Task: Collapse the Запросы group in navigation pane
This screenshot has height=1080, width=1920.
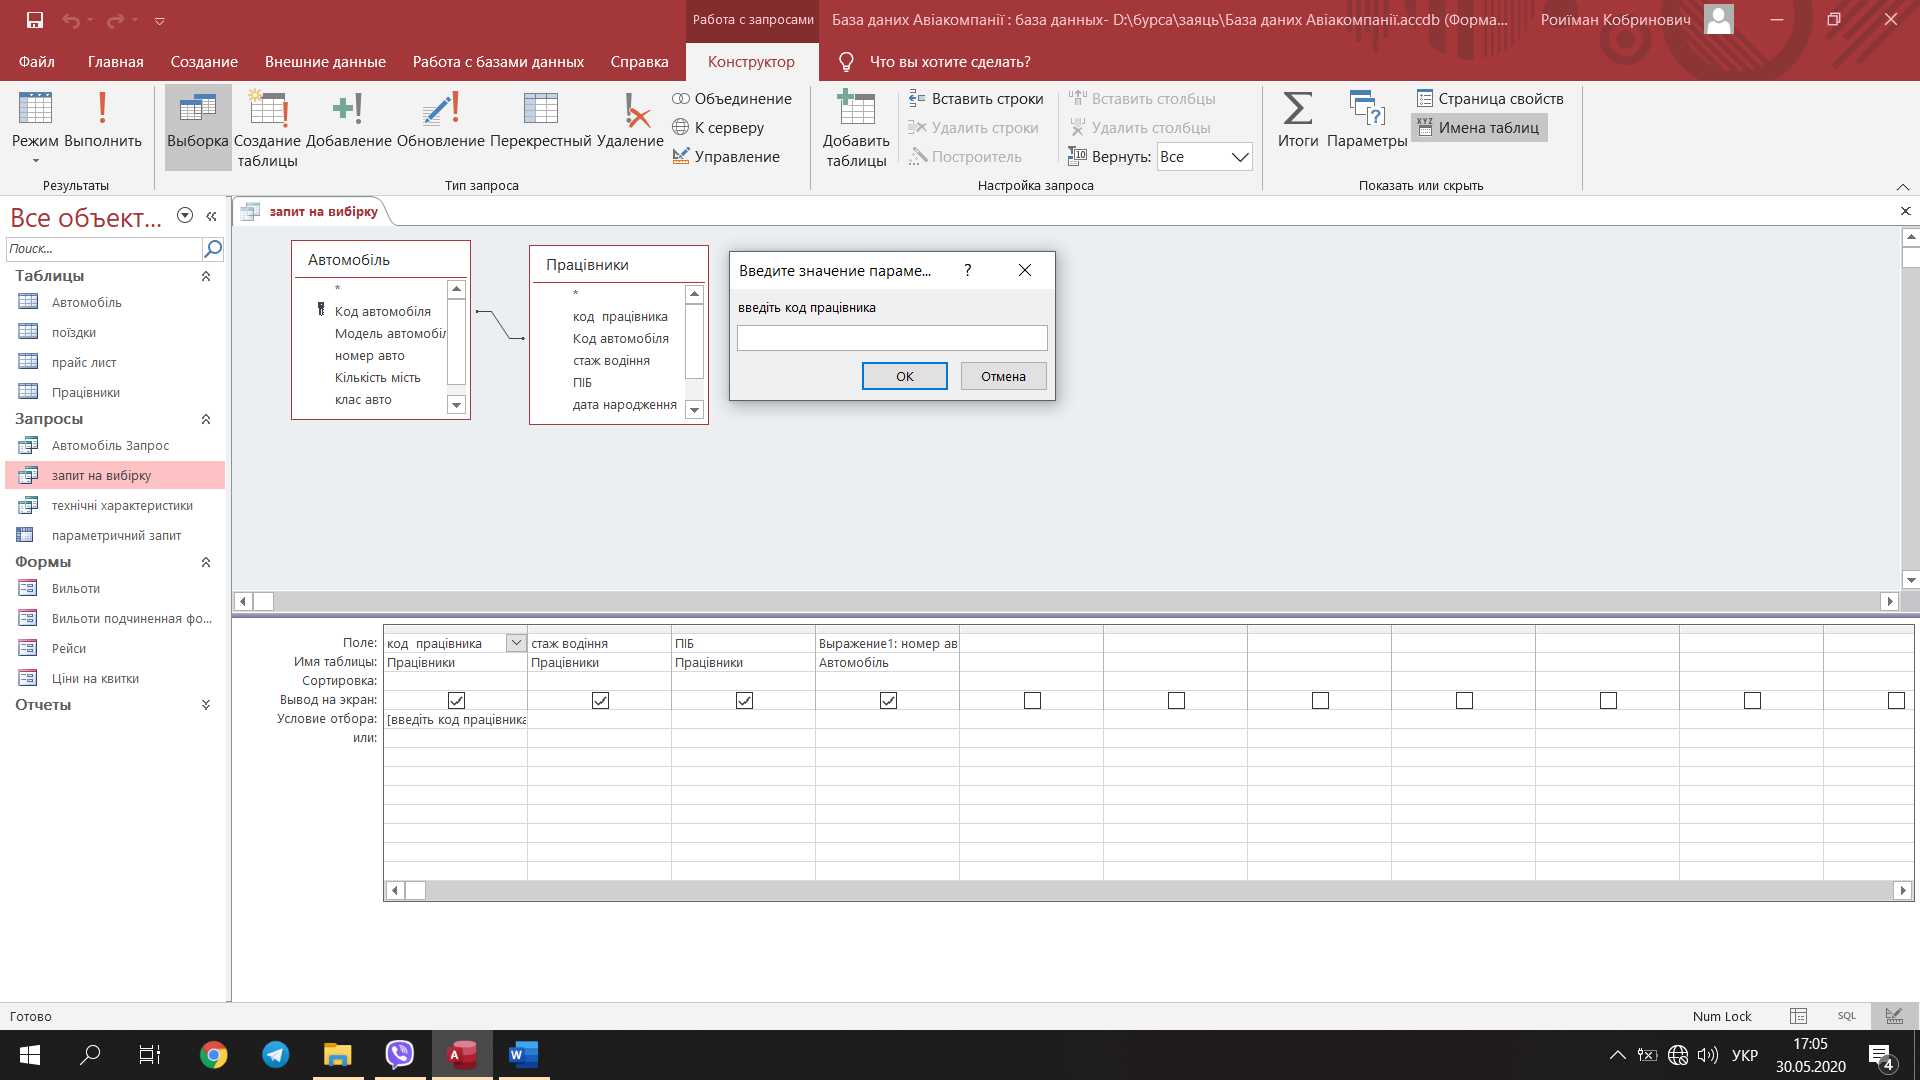Action: click(x=206, y=419)
